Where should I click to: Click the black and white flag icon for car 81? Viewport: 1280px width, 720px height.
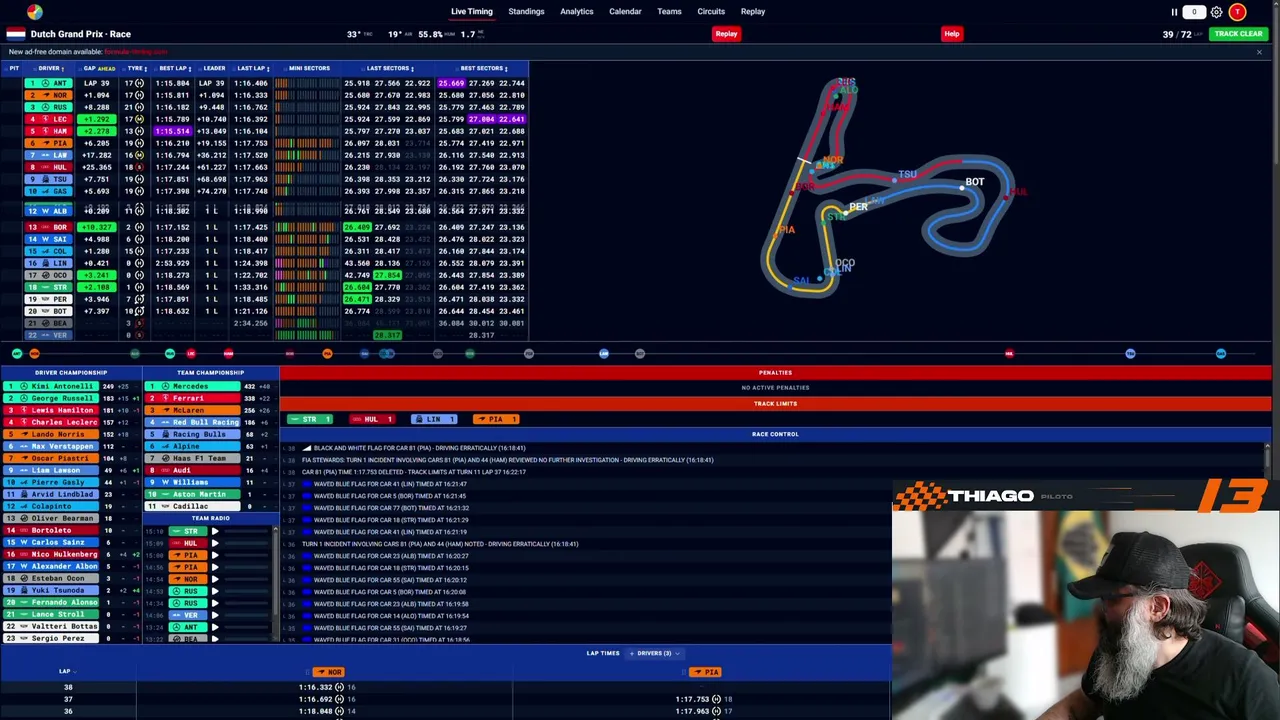point(307,448)
